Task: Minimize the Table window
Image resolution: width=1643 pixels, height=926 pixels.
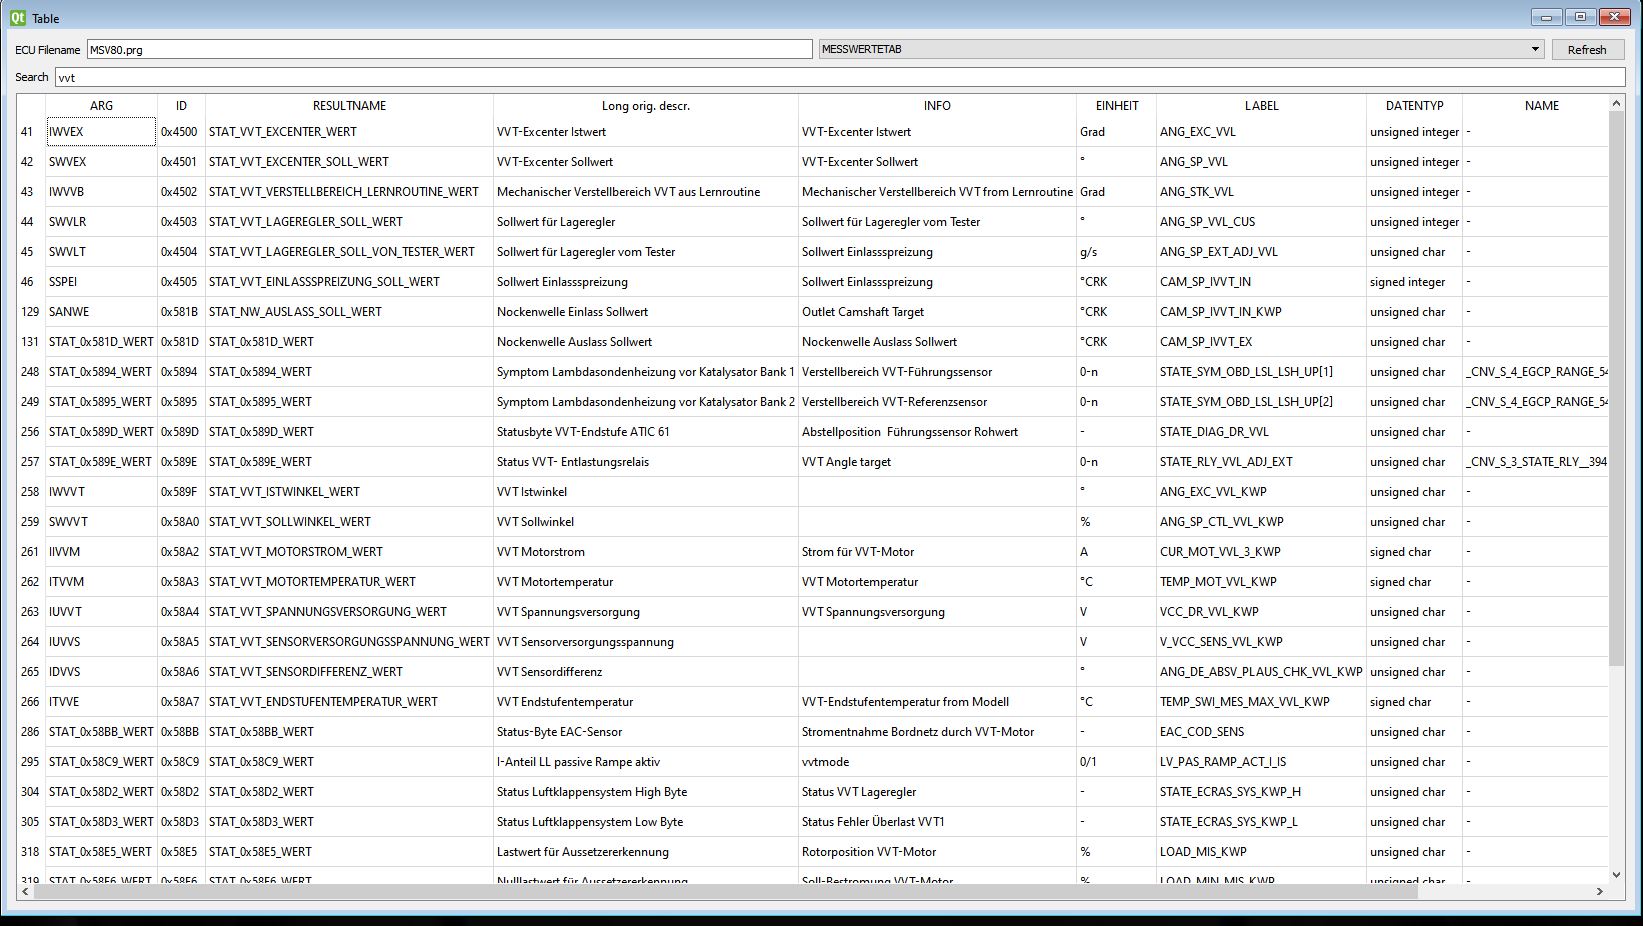Action: (1547, 17)
